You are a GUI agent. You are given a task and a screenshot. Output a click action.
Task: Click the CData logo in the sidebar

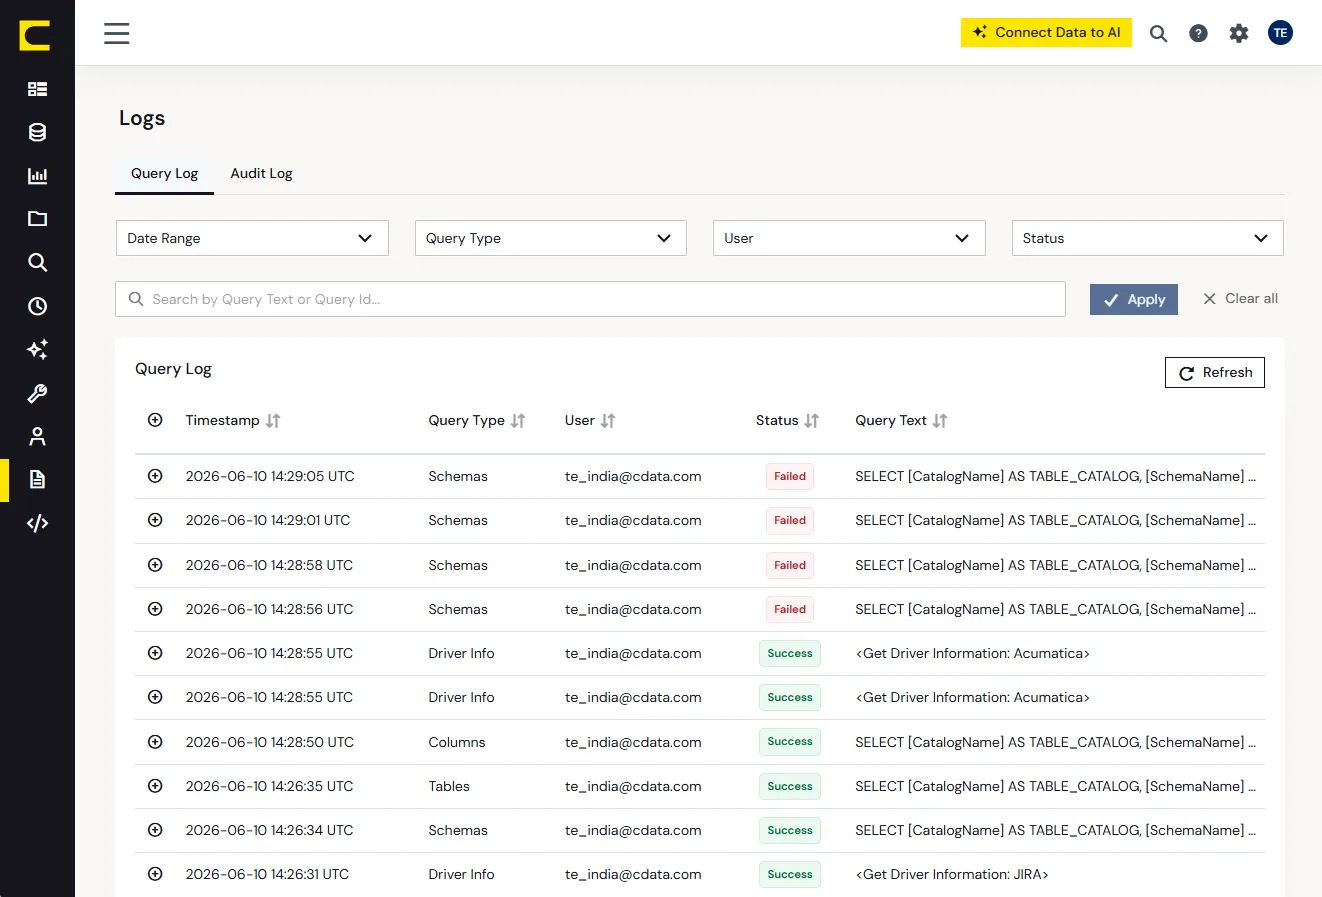point(35,35)
